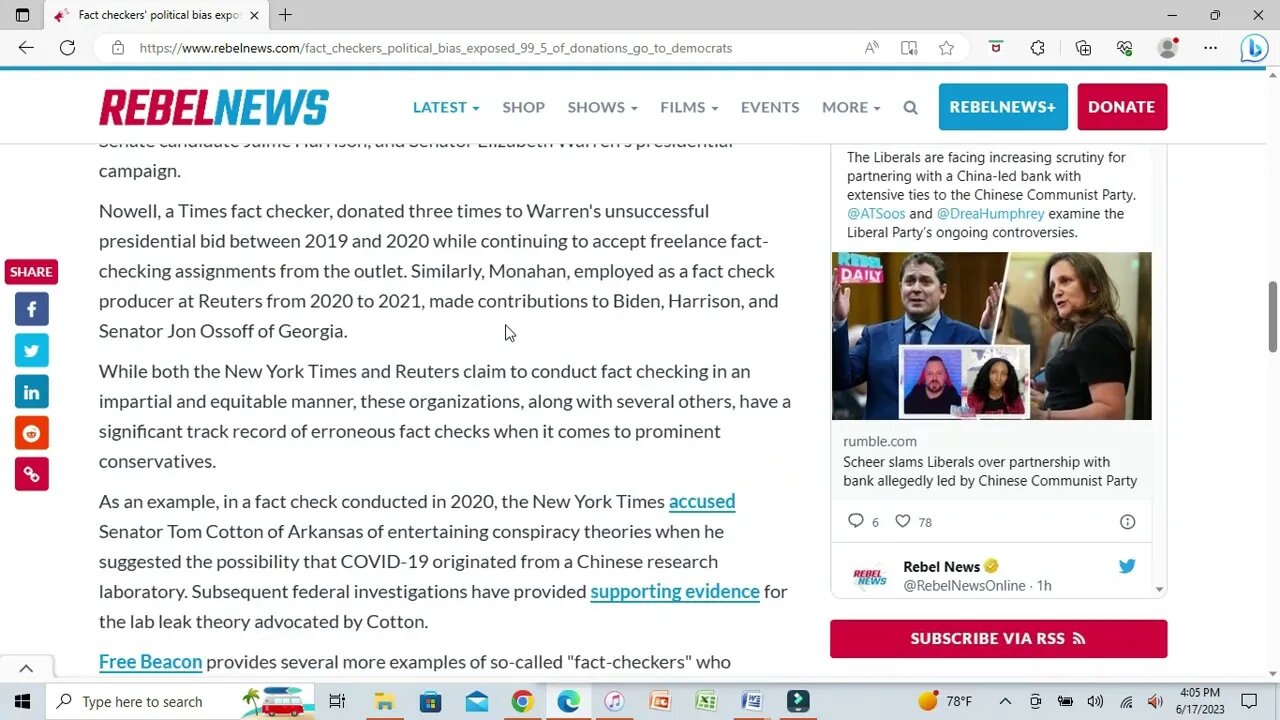
Task: Click the rumble.com source text
Action: pos(879,441)
